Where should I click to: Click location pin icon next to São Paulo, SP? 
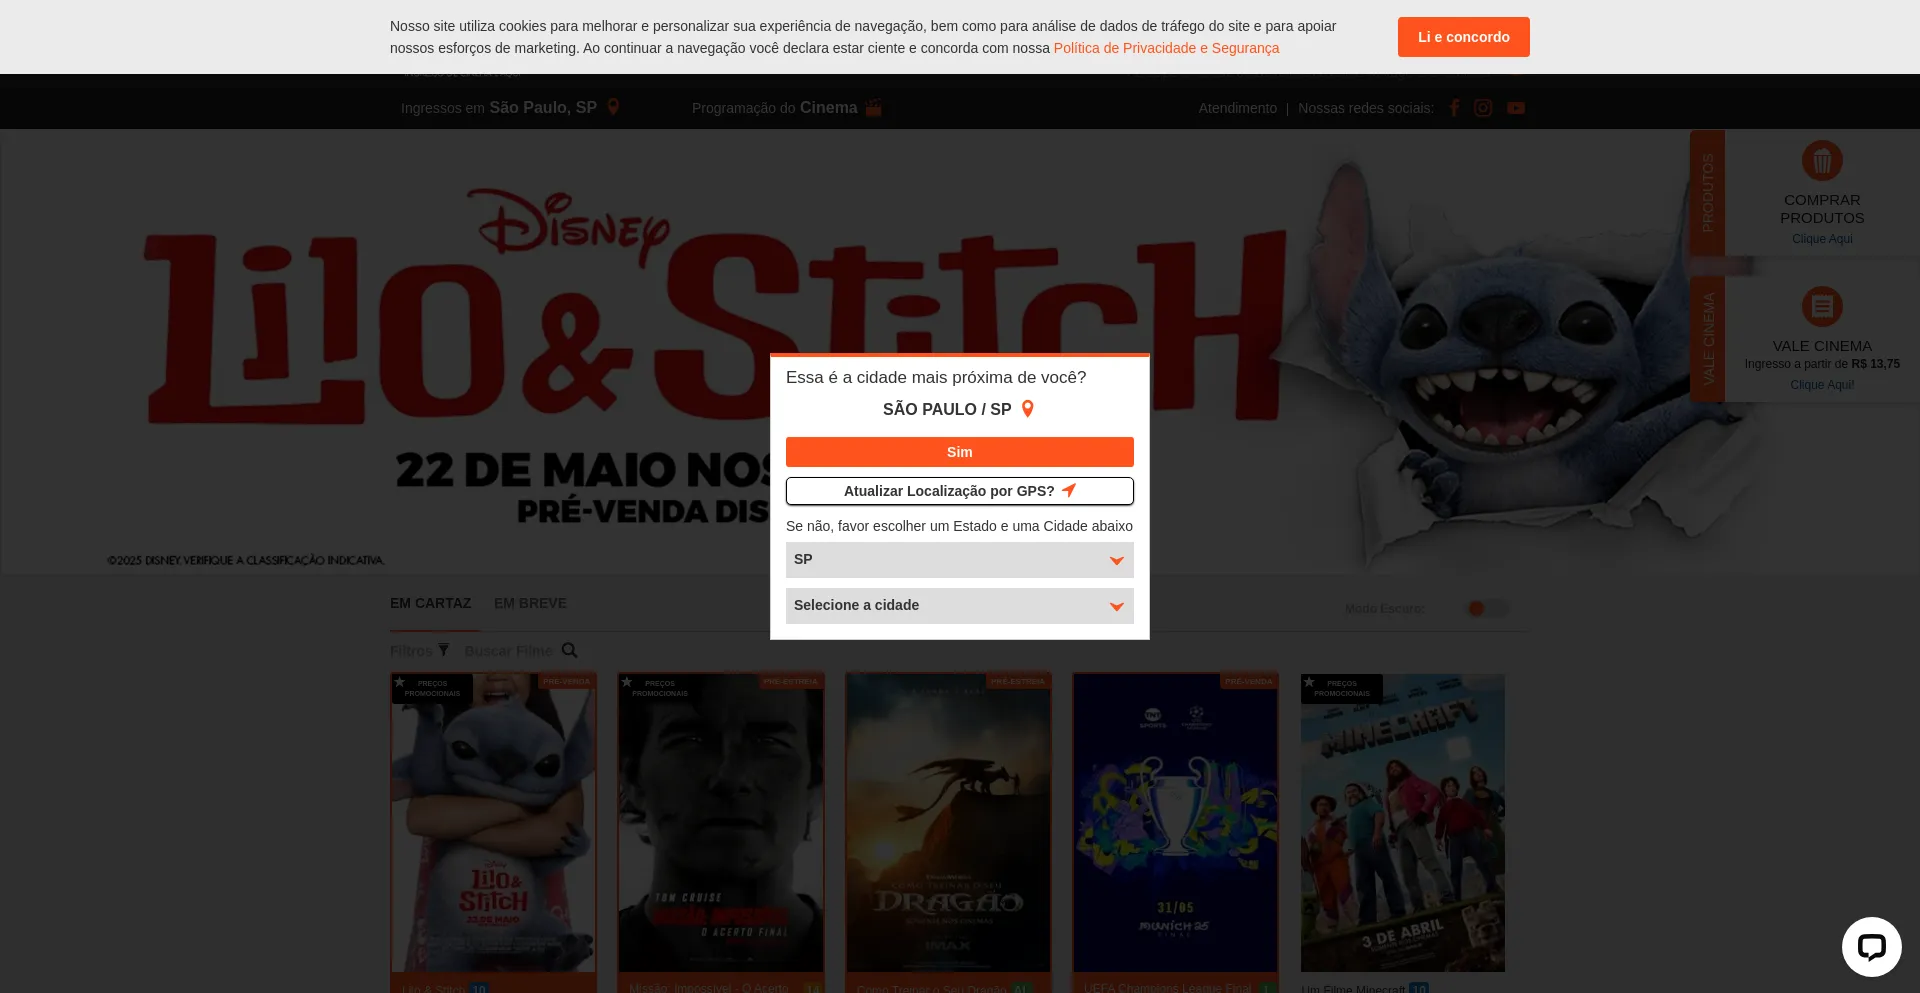[613, 107]
